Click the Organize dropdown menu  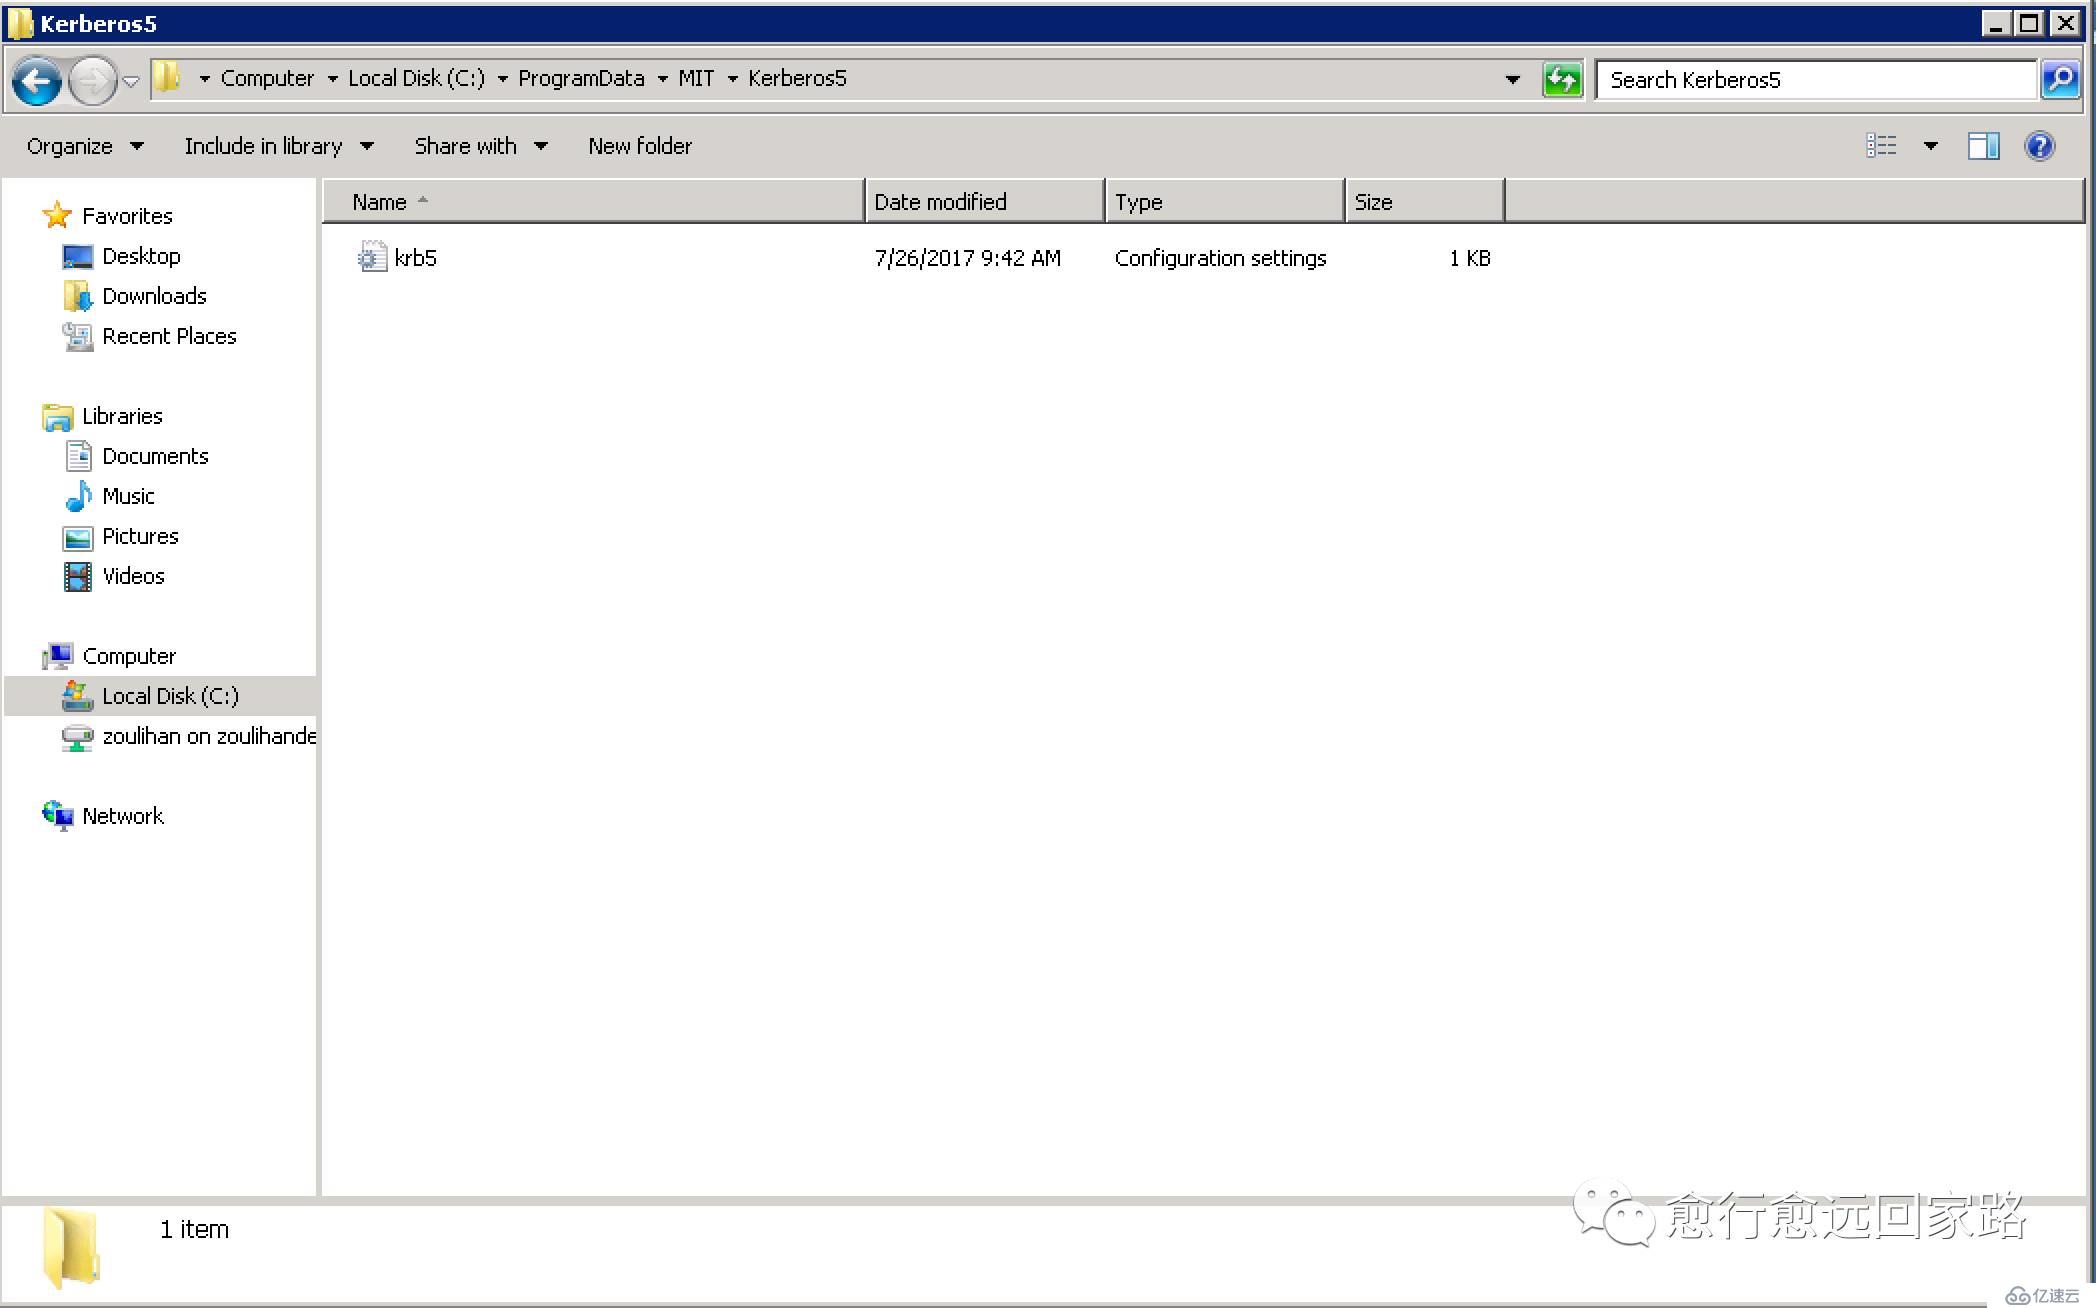click(x=83, y=145)
